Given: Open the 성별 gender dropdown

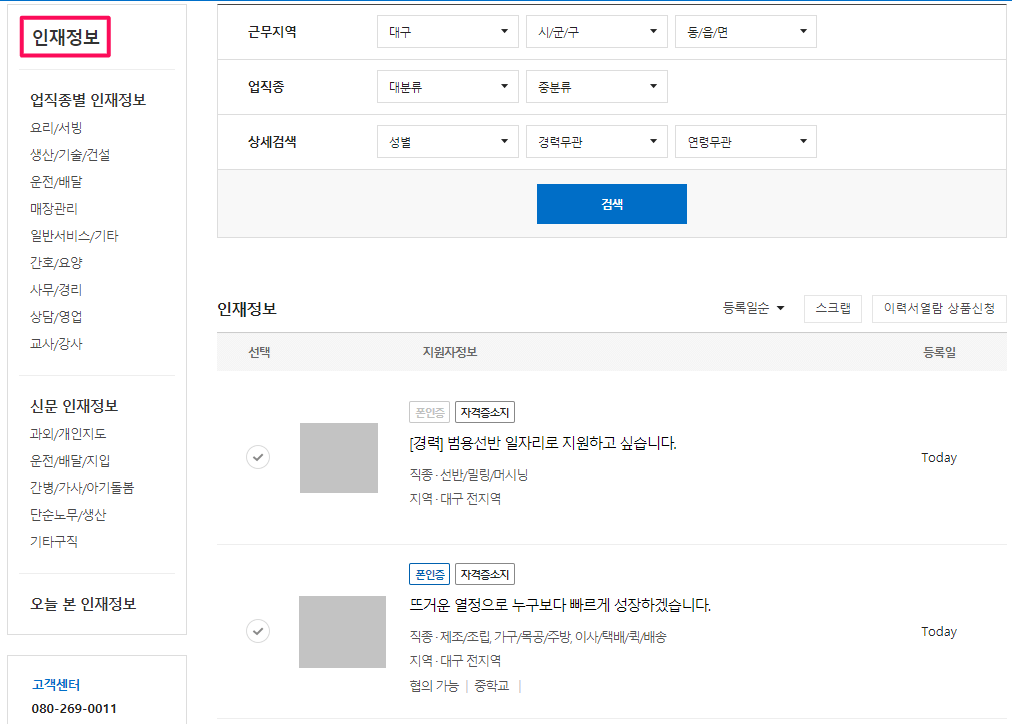Looking at the screenshot, I should (x=447, y=141).
